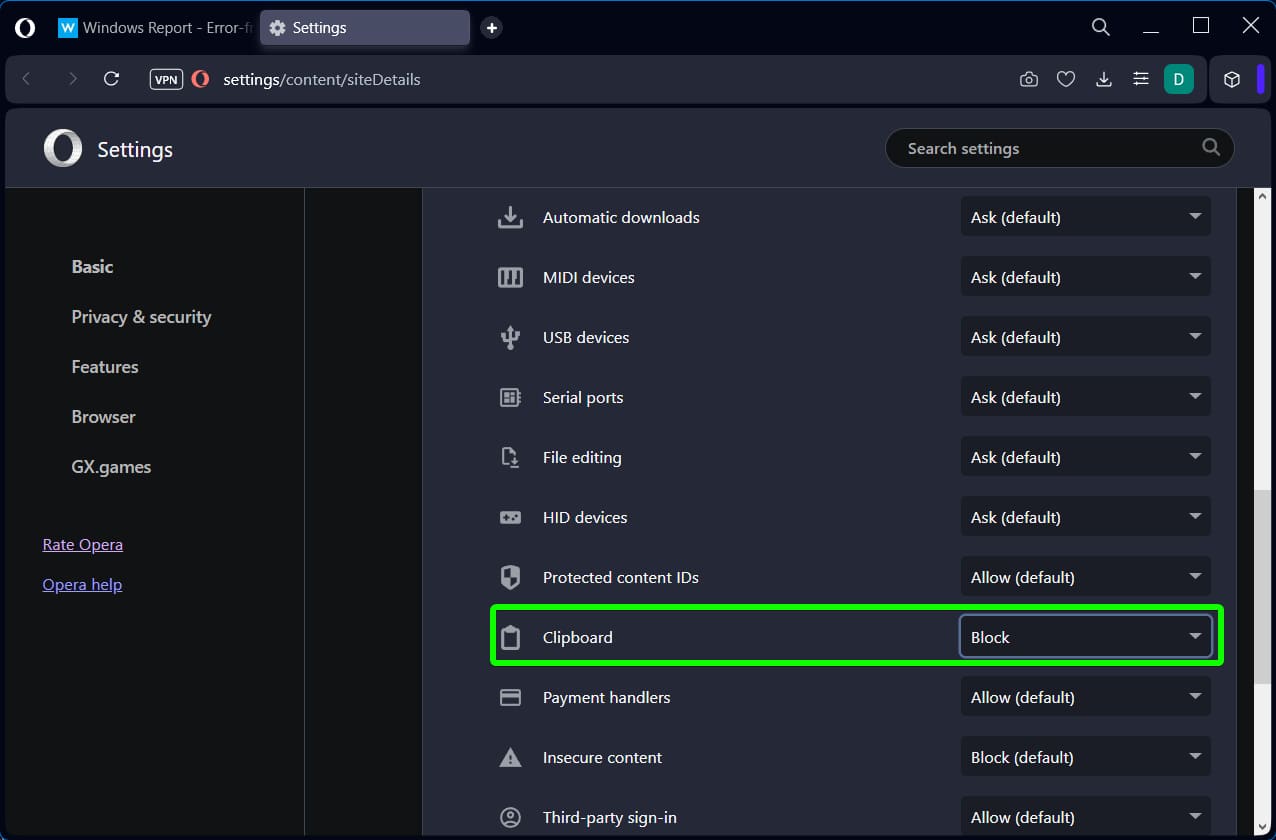Open tab search magnifier in title bar

(x=1101, y=27)
